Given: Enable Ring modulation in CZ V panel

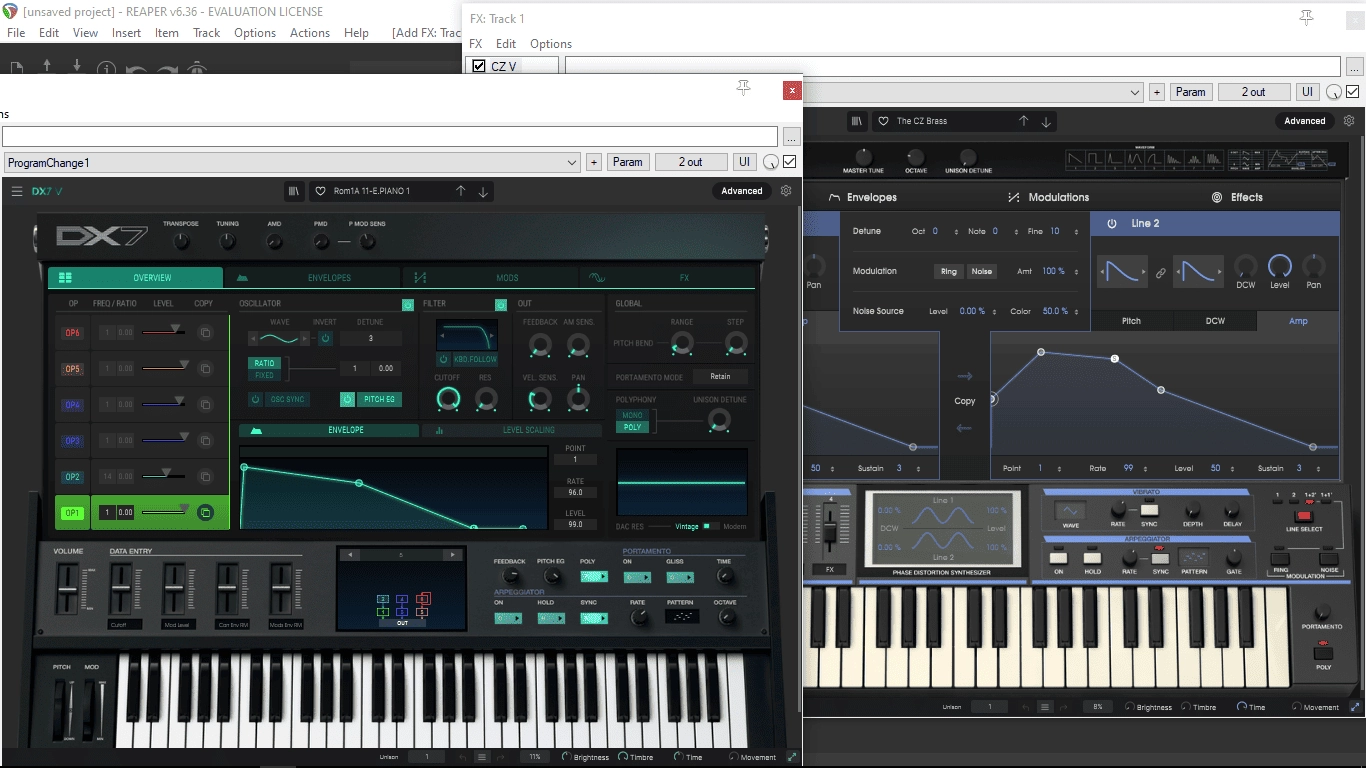Looking at the screenshot, I should [949, 271].
